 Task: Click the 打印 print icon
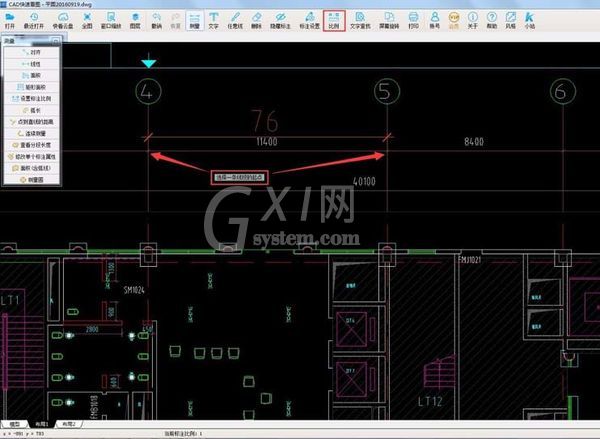(x=413, y=20)
